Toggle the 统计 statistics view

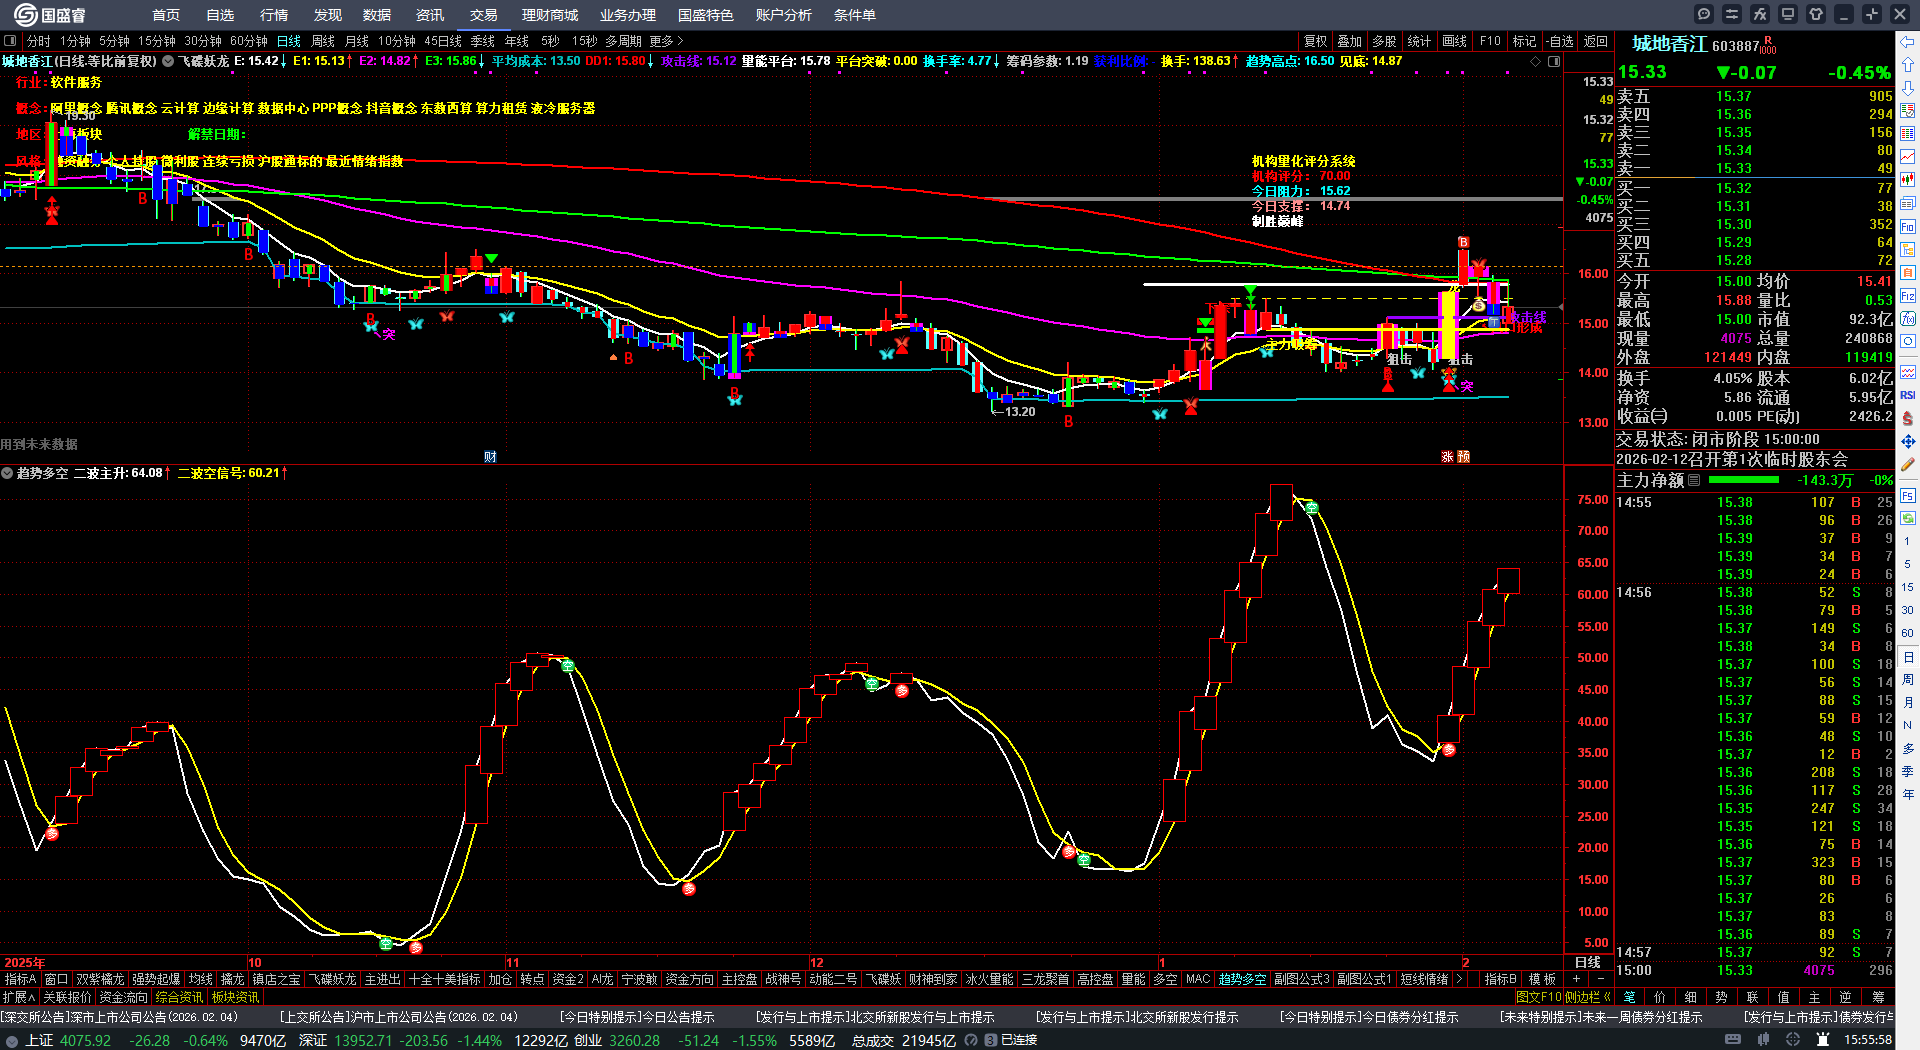pyautogui.click(x=1419, y=41)
